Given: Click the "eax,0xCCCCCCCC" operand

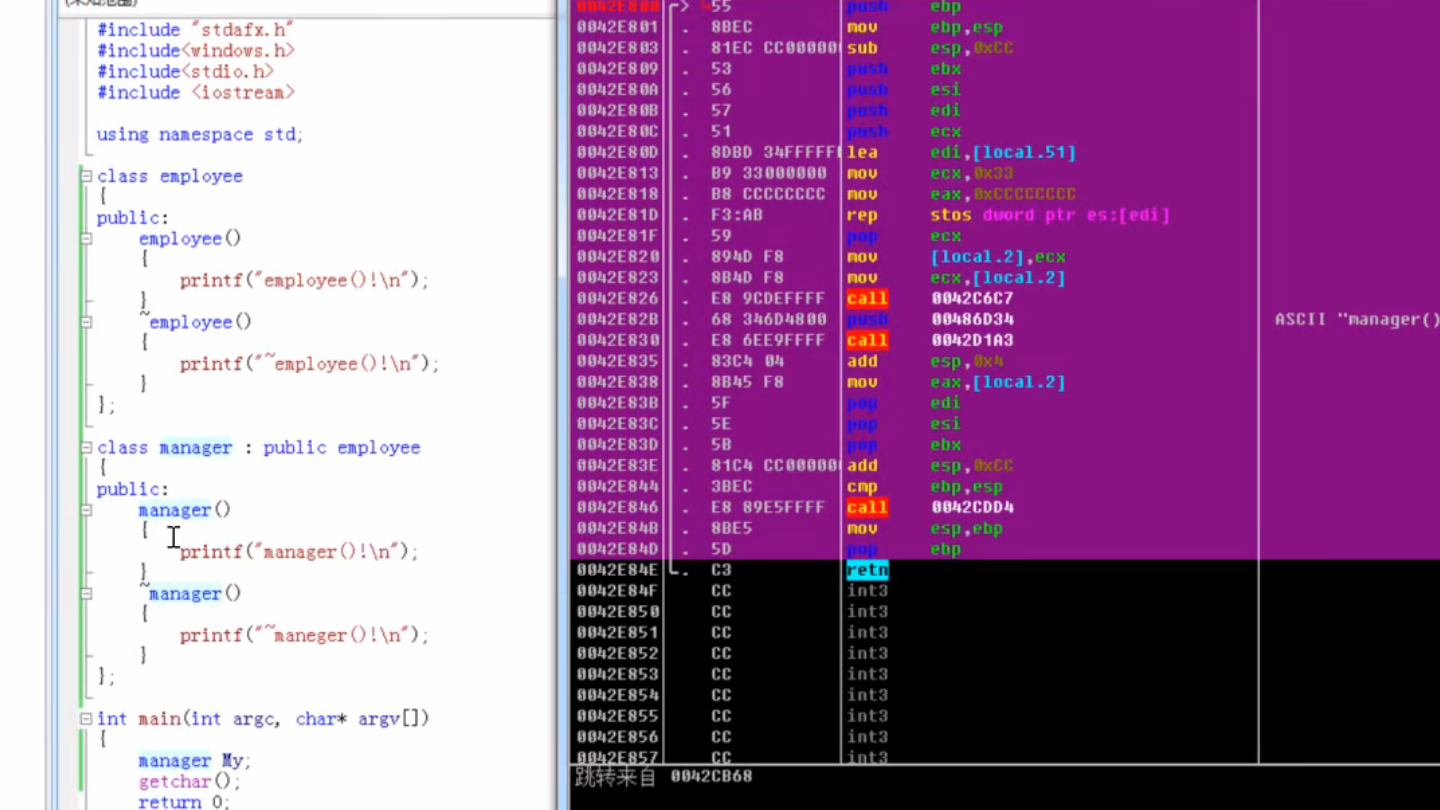Looking at the screenshot, I should coord(1003,195).
